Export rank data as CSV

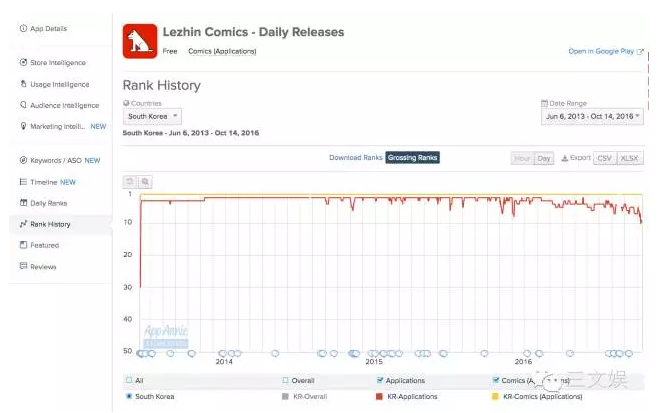coord(604,158)
